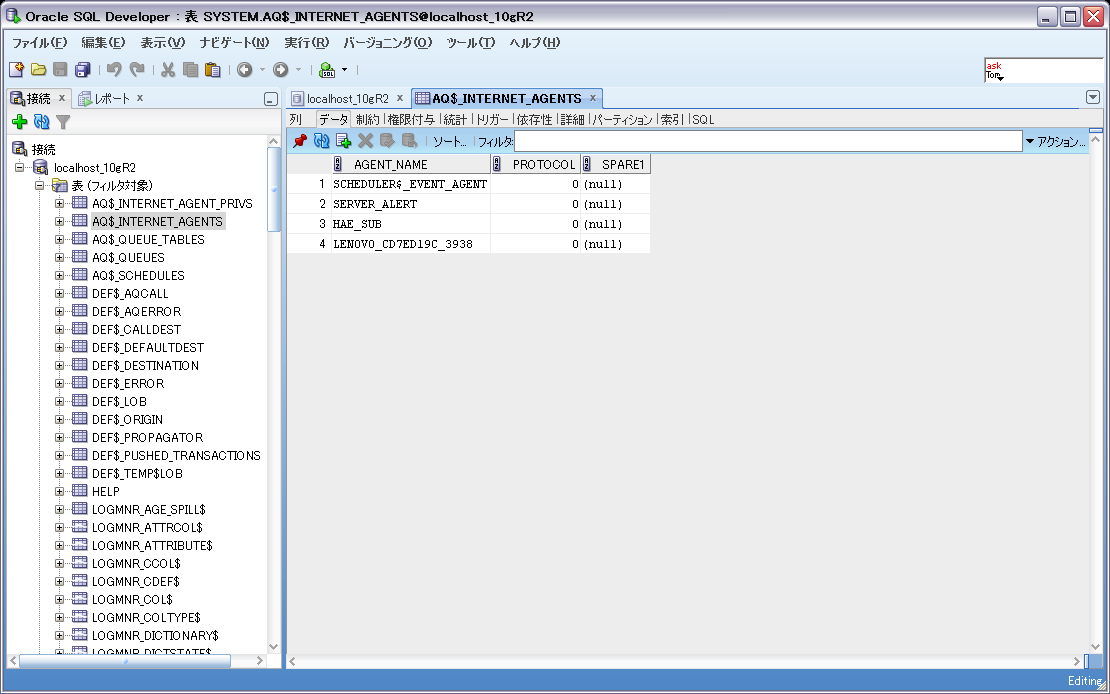Open the ツール(T) menu

[x=471, y=42]
